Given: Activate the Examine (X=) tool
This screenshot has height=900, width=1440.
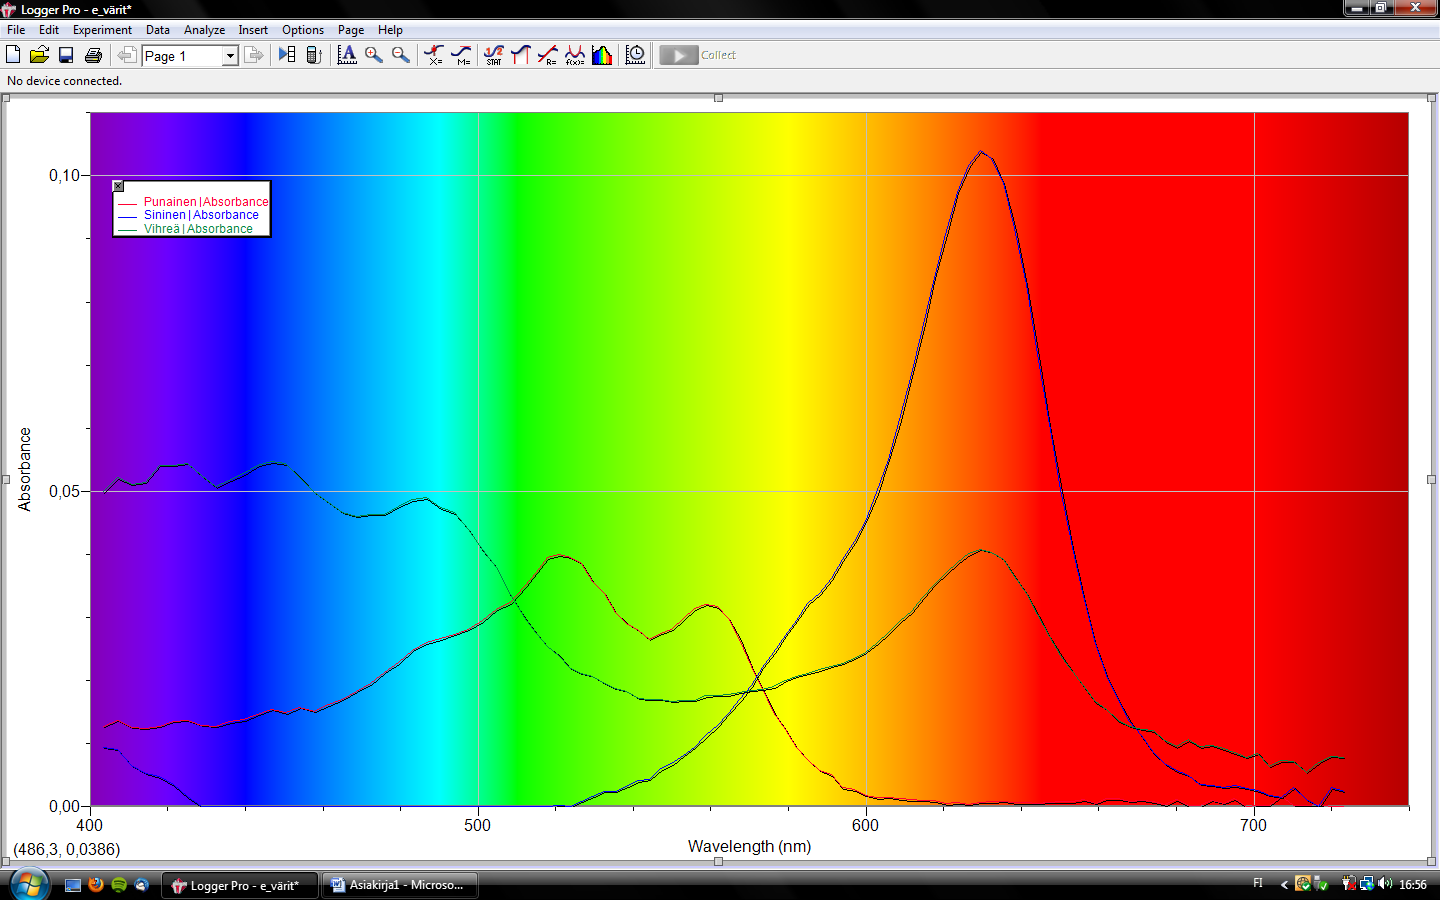Looking at the screenshot, I should (x=434, y=55).
